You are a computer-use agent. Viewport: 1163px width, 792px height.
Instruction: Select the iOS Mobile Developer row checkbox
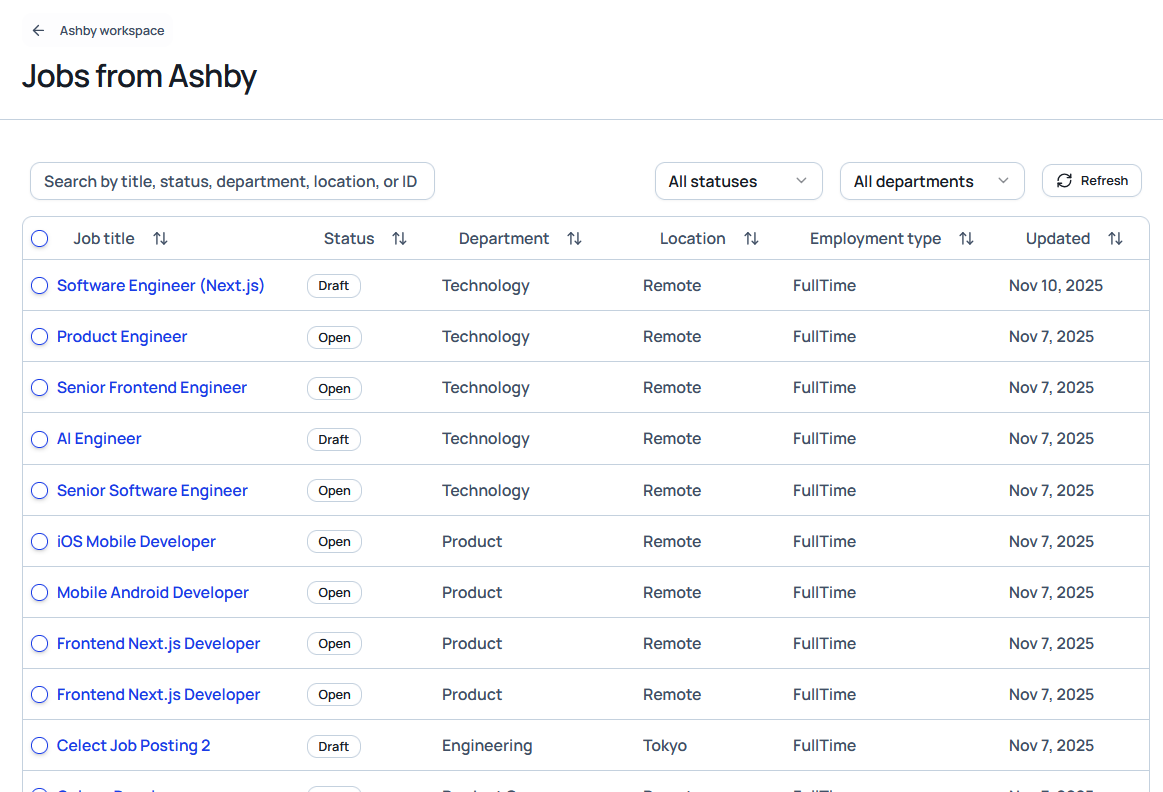[x=39, y=542]
